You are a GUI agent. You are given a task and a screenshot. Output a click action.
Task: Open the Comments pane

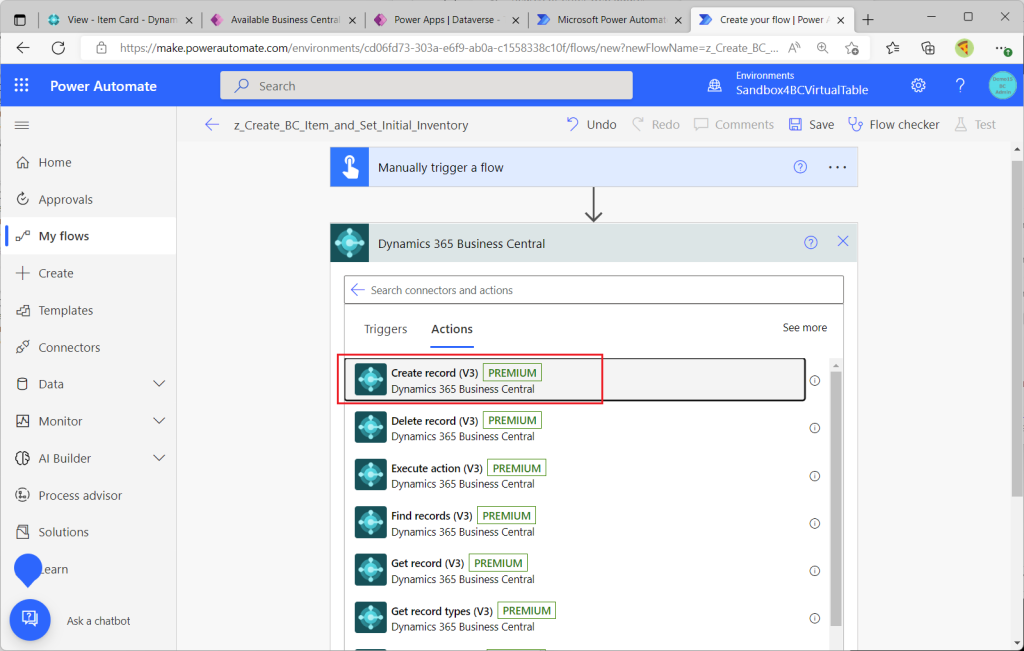pos(734,125)
